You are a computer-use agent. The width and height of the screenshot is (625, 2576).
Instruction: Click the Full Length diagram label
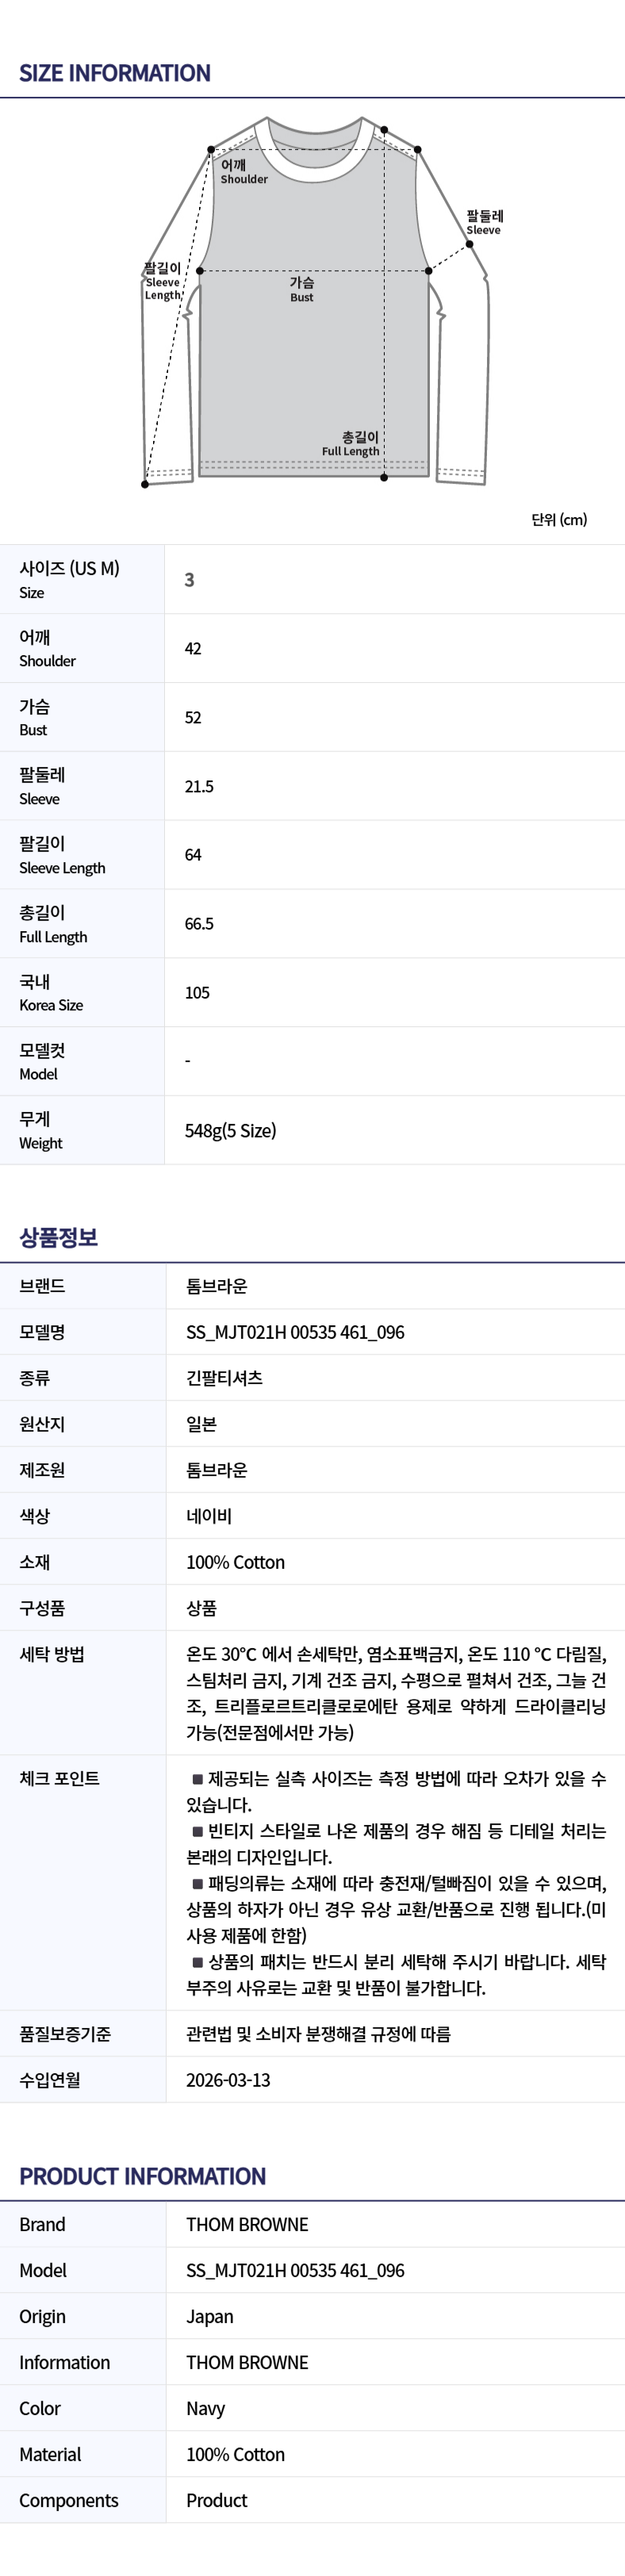click(351, 444)
